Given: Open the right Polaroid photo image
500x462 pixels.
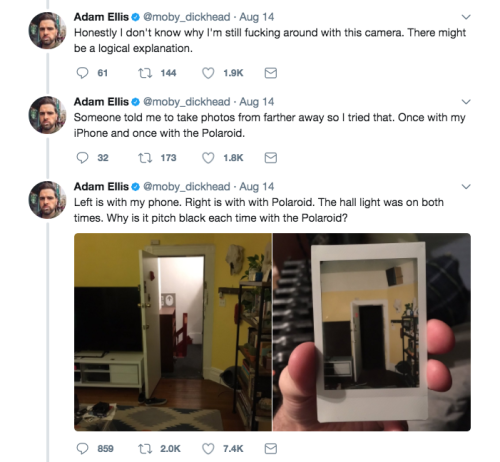Looking at the screenshot, I should coord(372,332).
